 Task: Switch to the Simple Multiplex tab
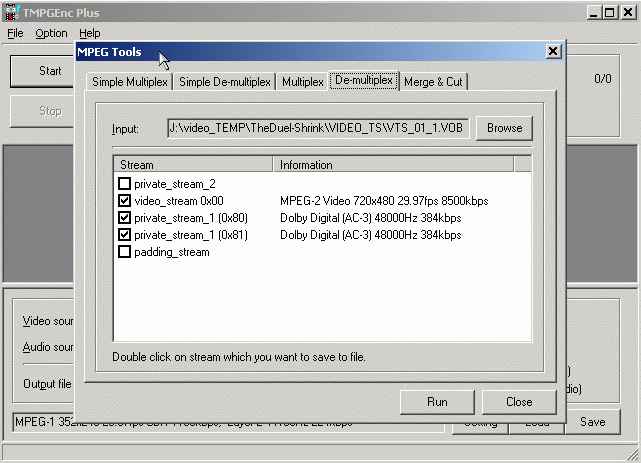(x=130, y=82)
